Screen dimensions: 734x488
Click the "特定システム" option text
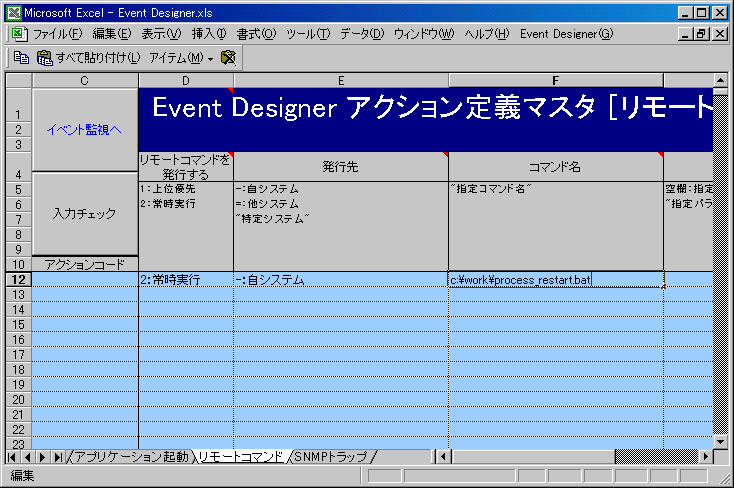[x=272, y=219]
